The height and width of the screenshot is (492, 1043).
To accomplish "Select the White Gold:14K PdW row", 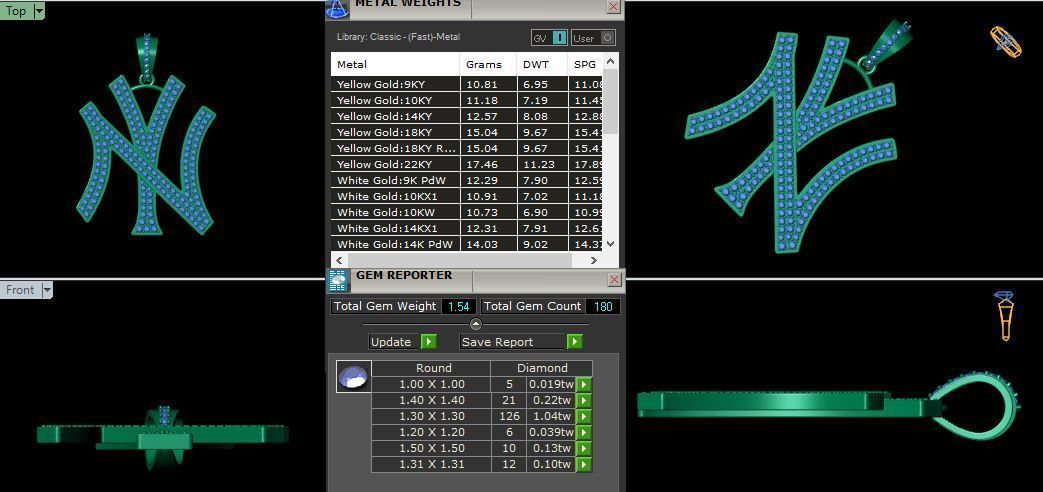I will coord(467,244).
